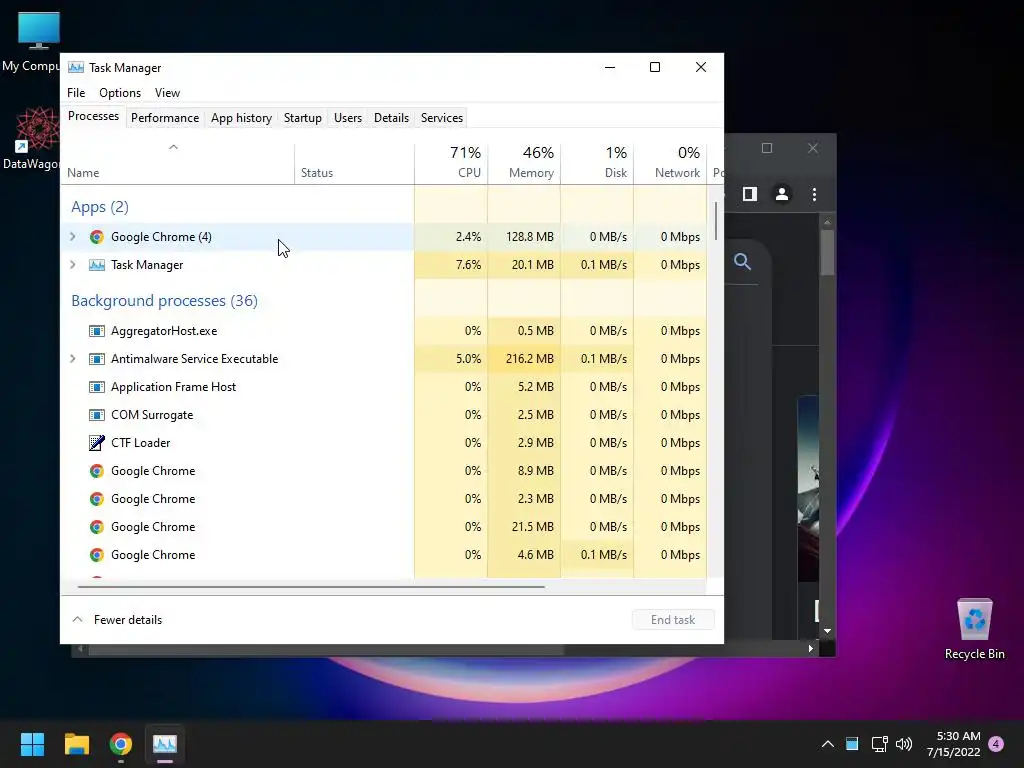1024x768 pixels.
Task: Open the Windows Start button
Action: [32, 744]
